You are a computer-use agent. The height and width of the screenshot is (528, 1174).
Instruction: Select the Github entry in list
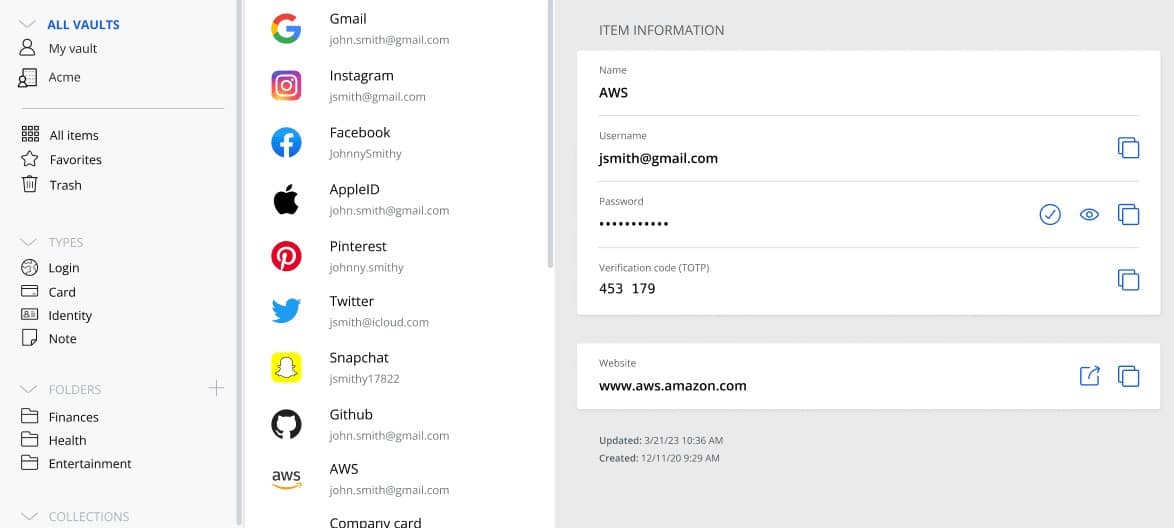click(x=397, y=424)
